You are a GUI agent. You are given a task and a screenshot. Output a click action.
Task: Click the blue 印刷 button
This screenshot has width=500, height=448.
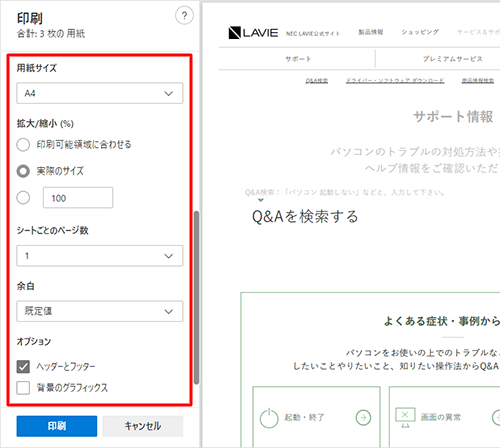click(x=57, y=426)
